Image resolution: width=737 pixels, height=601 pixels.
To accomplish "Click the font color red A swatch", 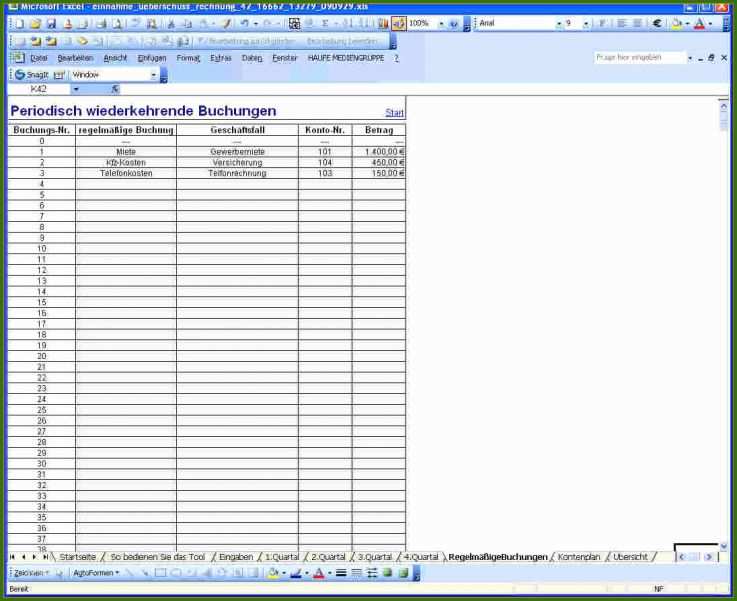I will [318, 573].
